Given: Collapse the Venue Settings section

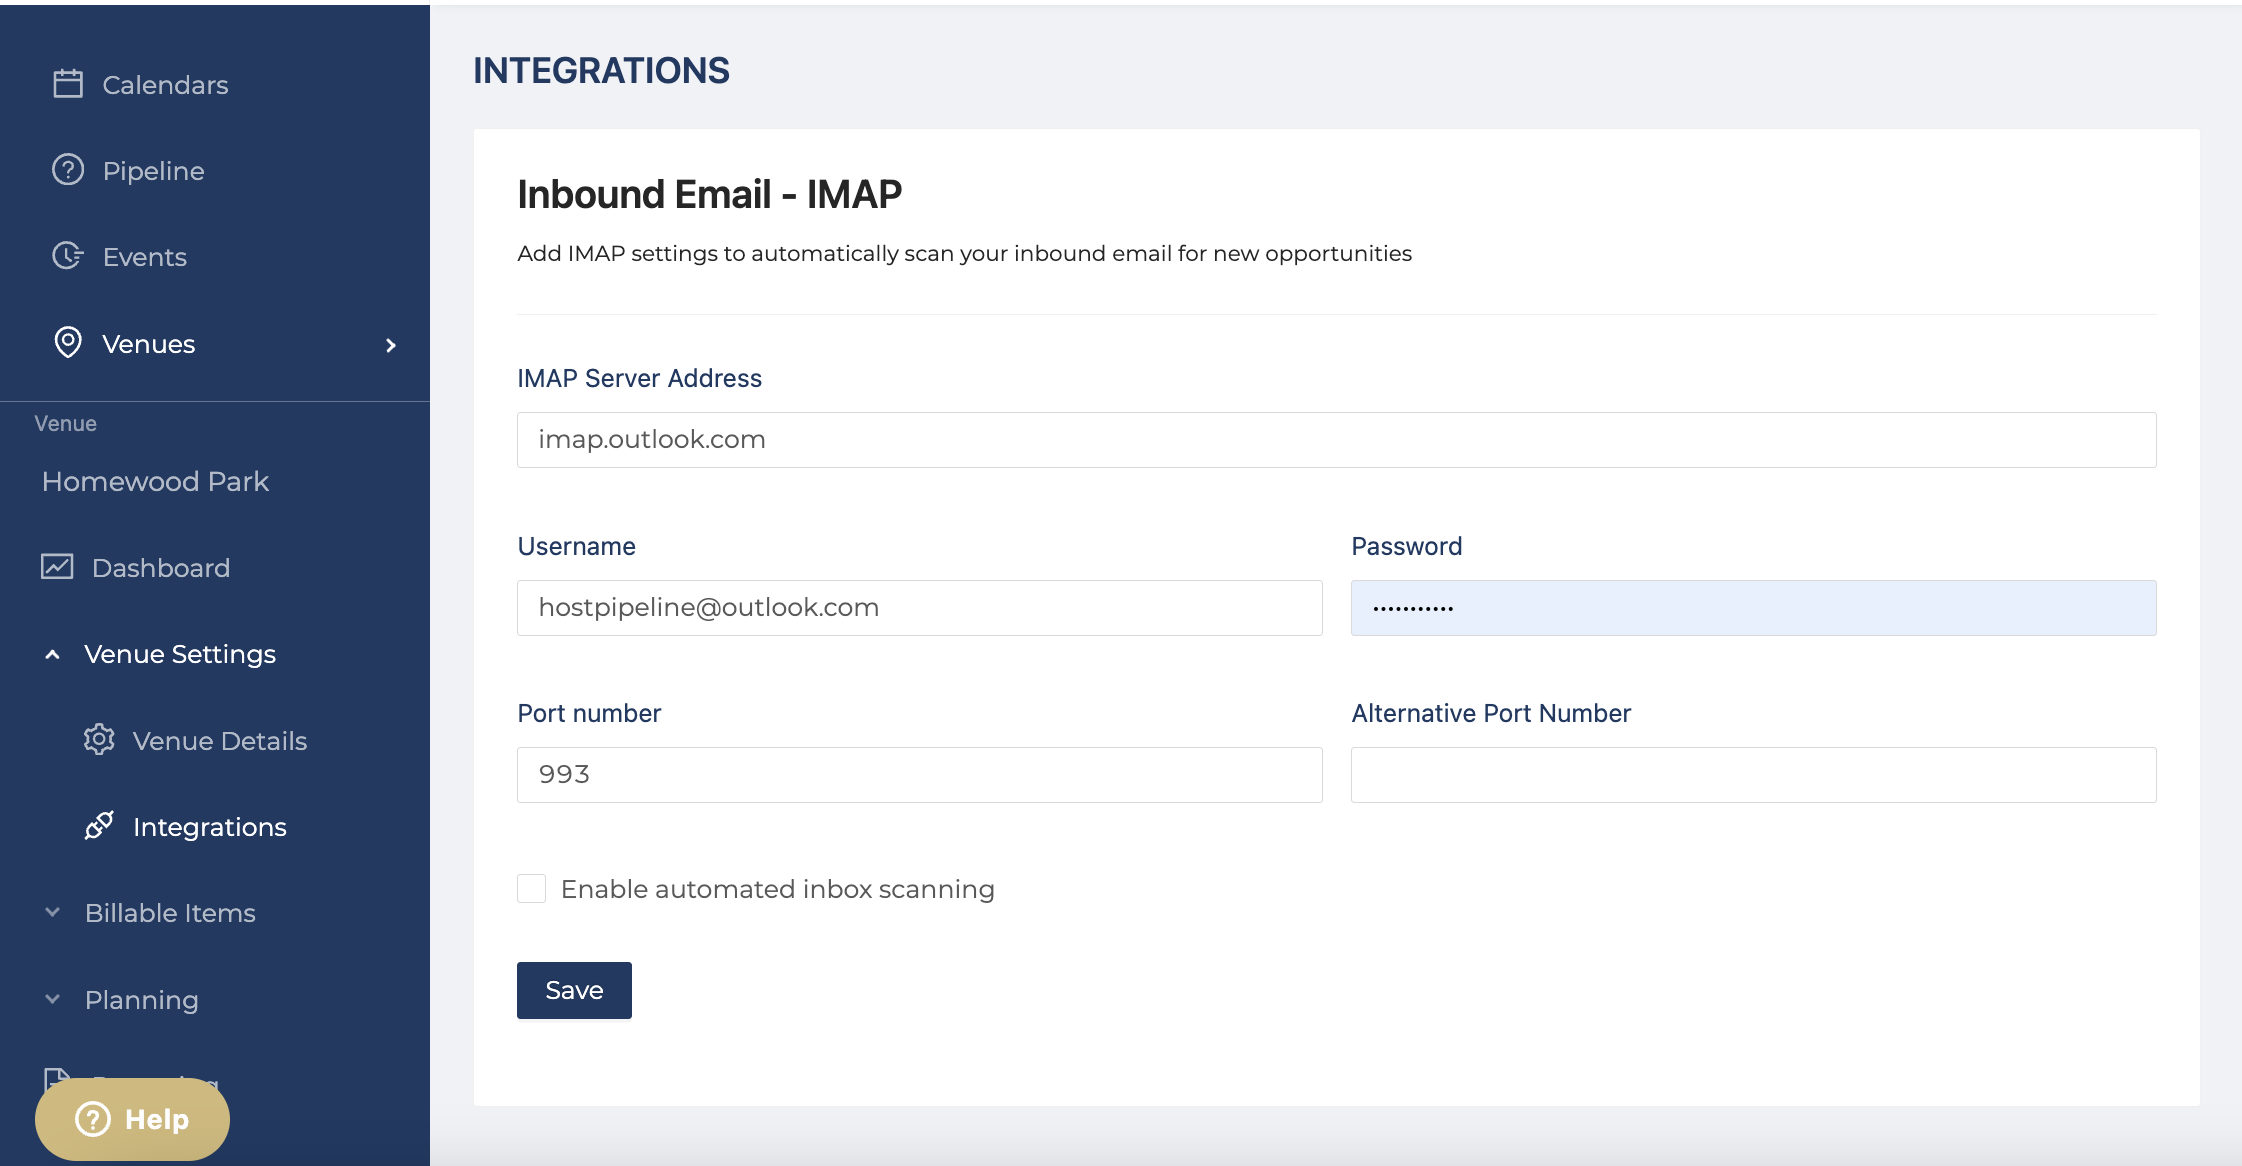Looking at the screenshot, I should point(53,654).
